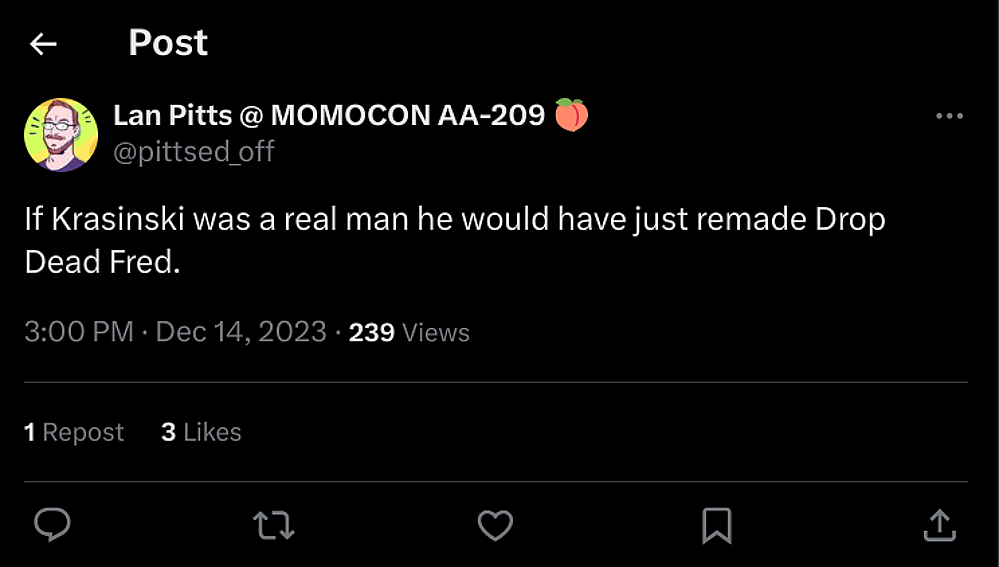Open the more options ellipsis menu
Screen dimensions: 999x567
pos(949,116)
